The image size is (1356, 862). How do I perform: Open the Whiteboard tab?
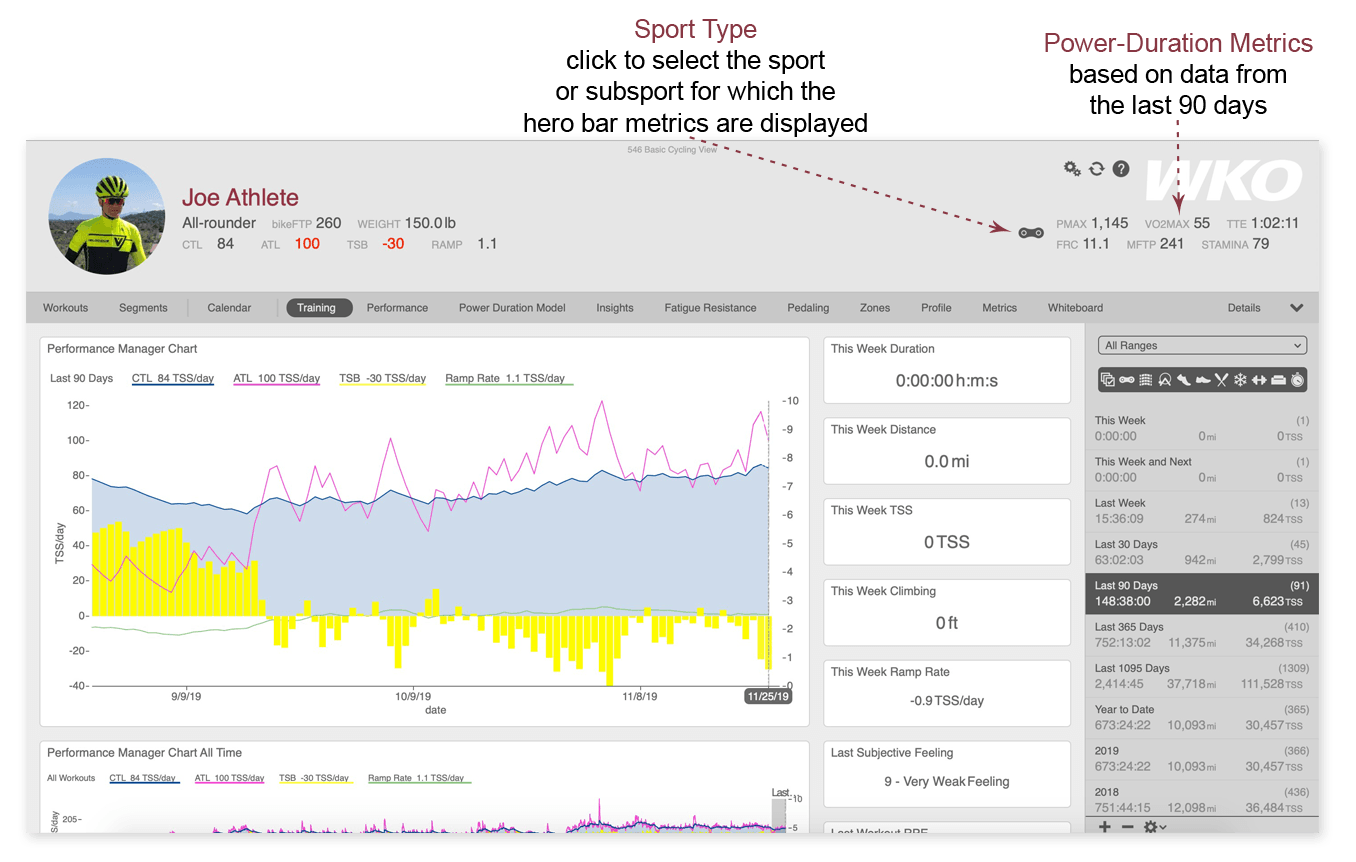tap(1075, 308)
